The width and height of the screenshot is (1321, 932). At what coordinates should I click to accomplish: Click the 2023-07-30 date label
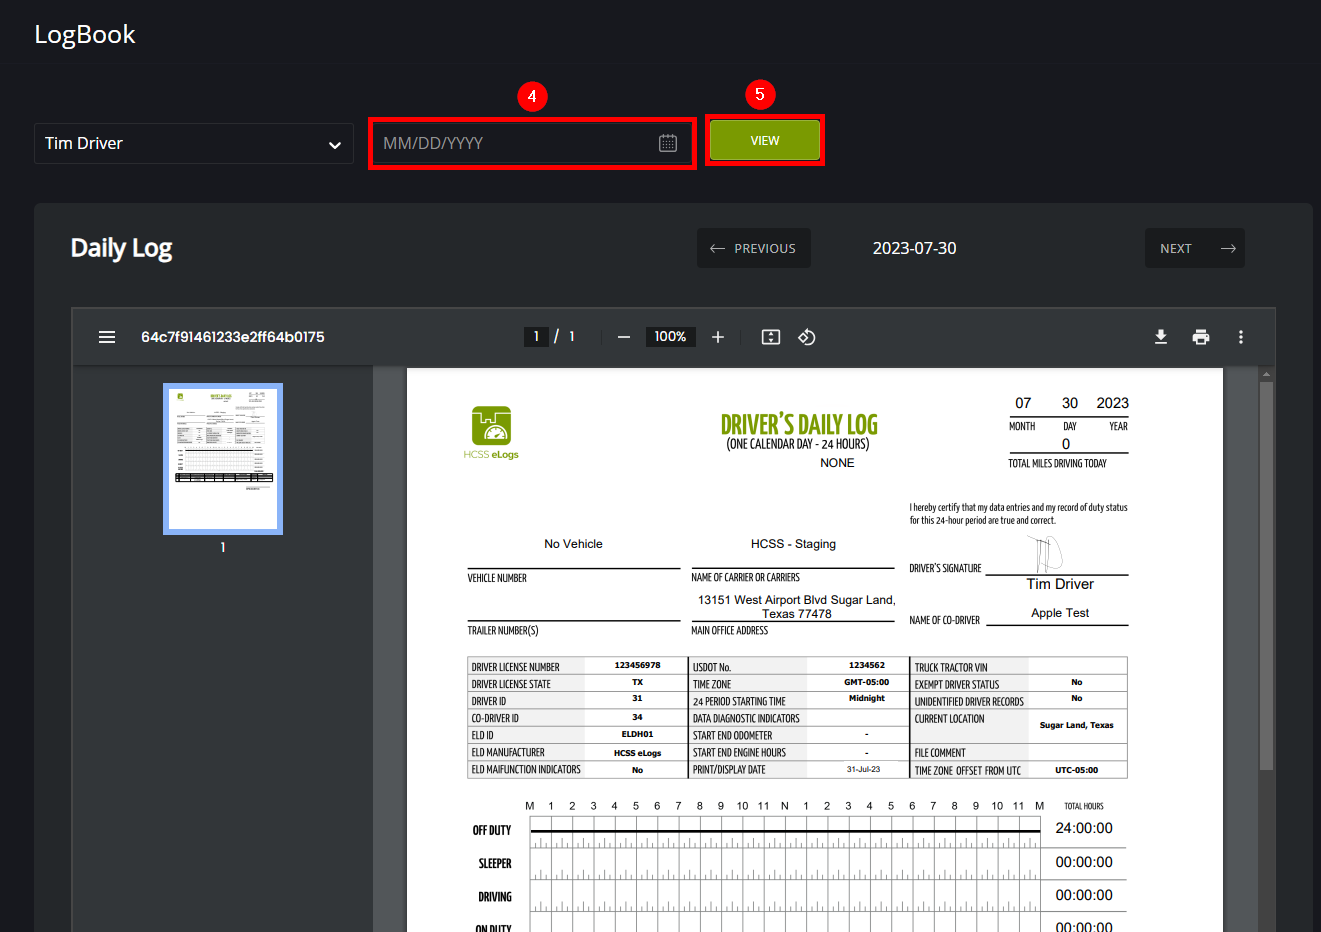click(x=914, y=248)
